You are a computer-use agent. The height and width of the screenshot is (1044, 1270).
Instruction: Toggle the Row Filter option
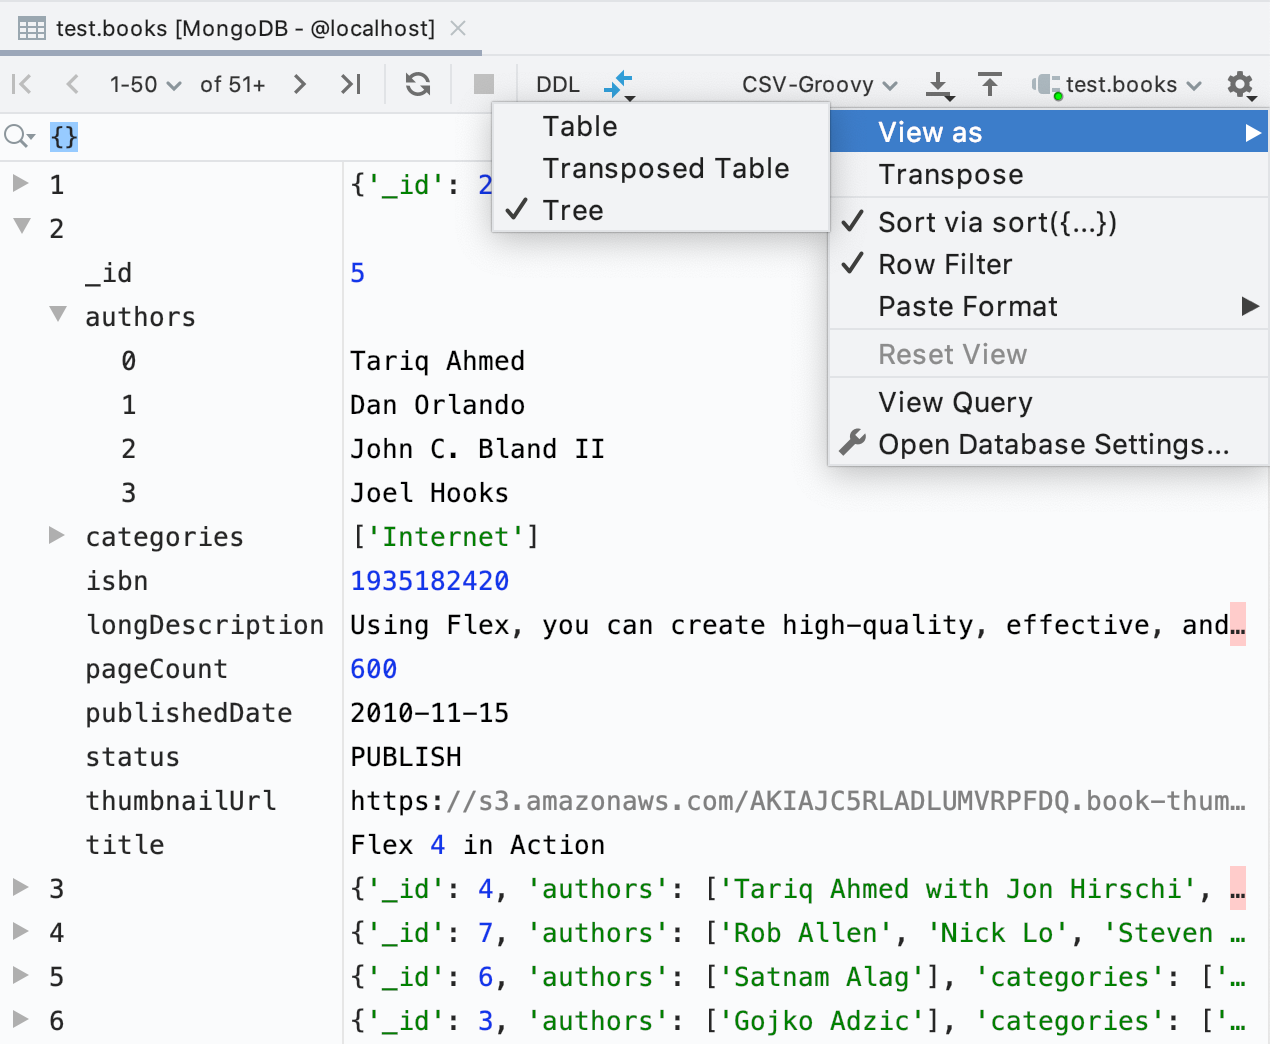point(1048,264)
